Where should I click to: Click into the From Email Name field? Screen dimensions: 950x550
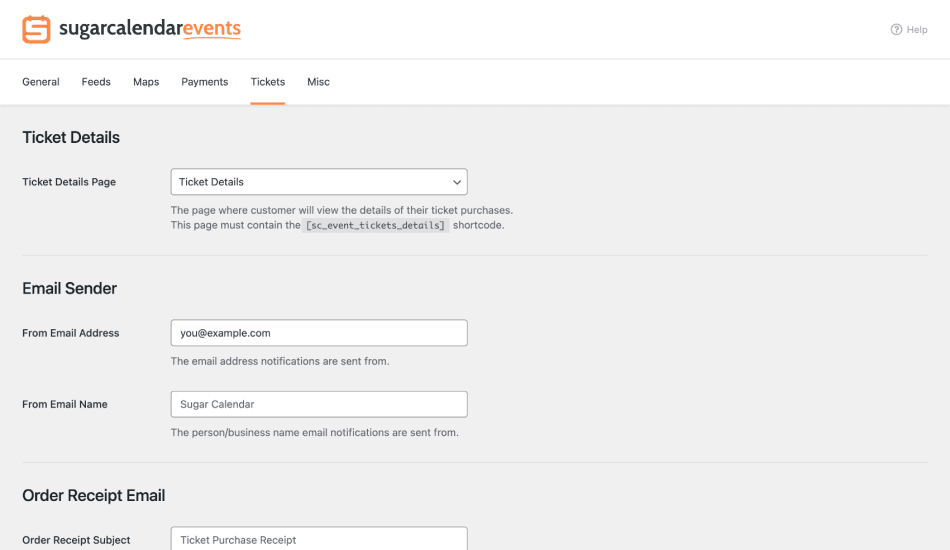coord(319,404)
